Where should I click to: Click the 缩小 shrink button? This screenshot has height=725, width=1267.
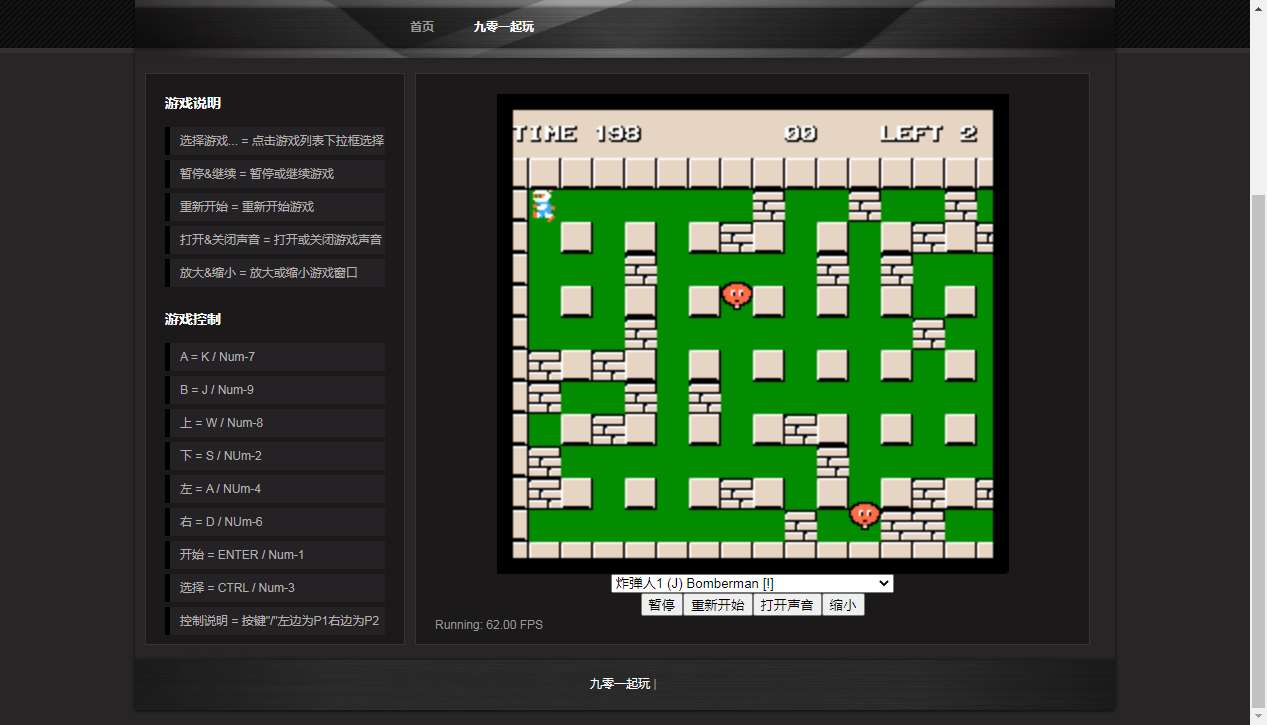click(x=843, y=605)
